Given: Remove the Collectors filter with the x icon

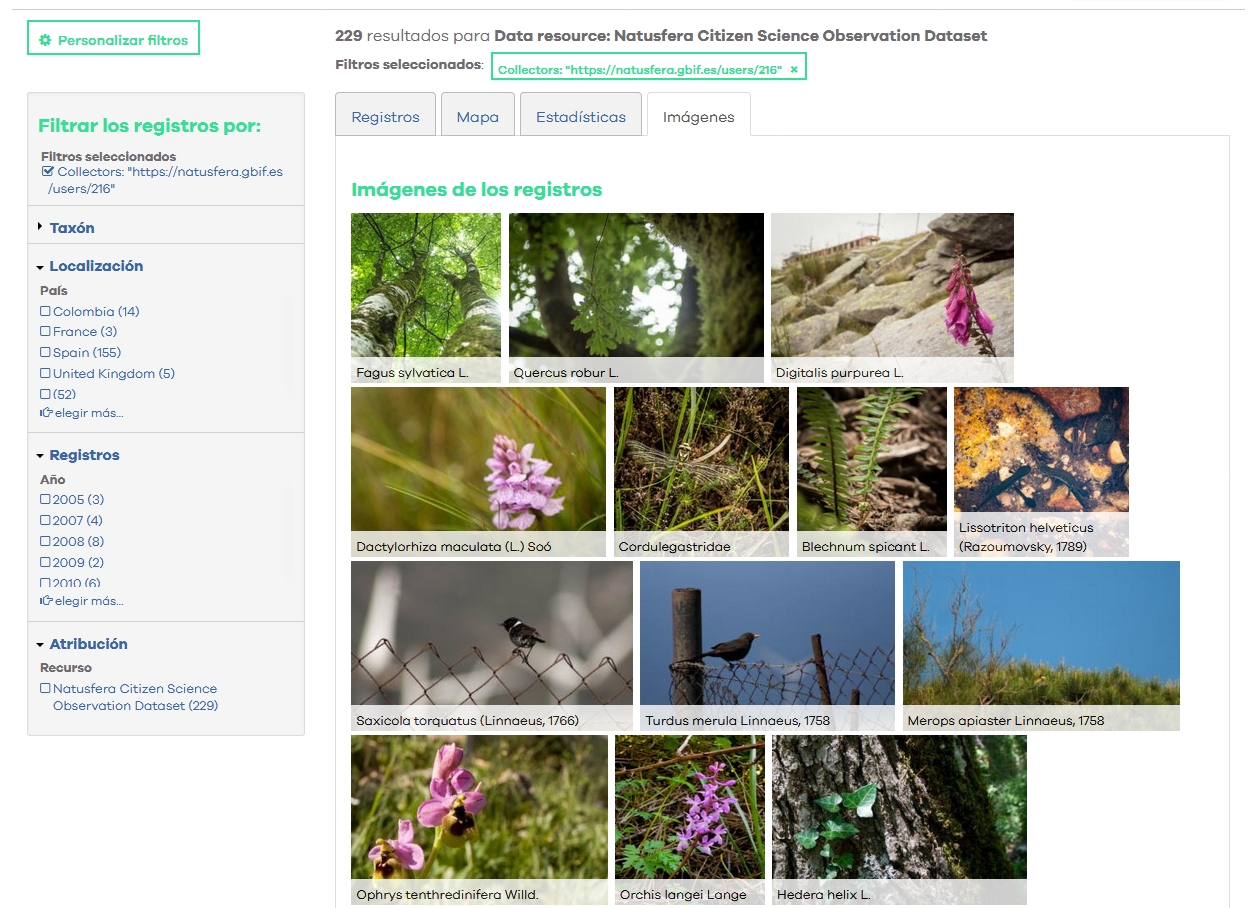Looking at the screenshot, I should pos(794,69).
